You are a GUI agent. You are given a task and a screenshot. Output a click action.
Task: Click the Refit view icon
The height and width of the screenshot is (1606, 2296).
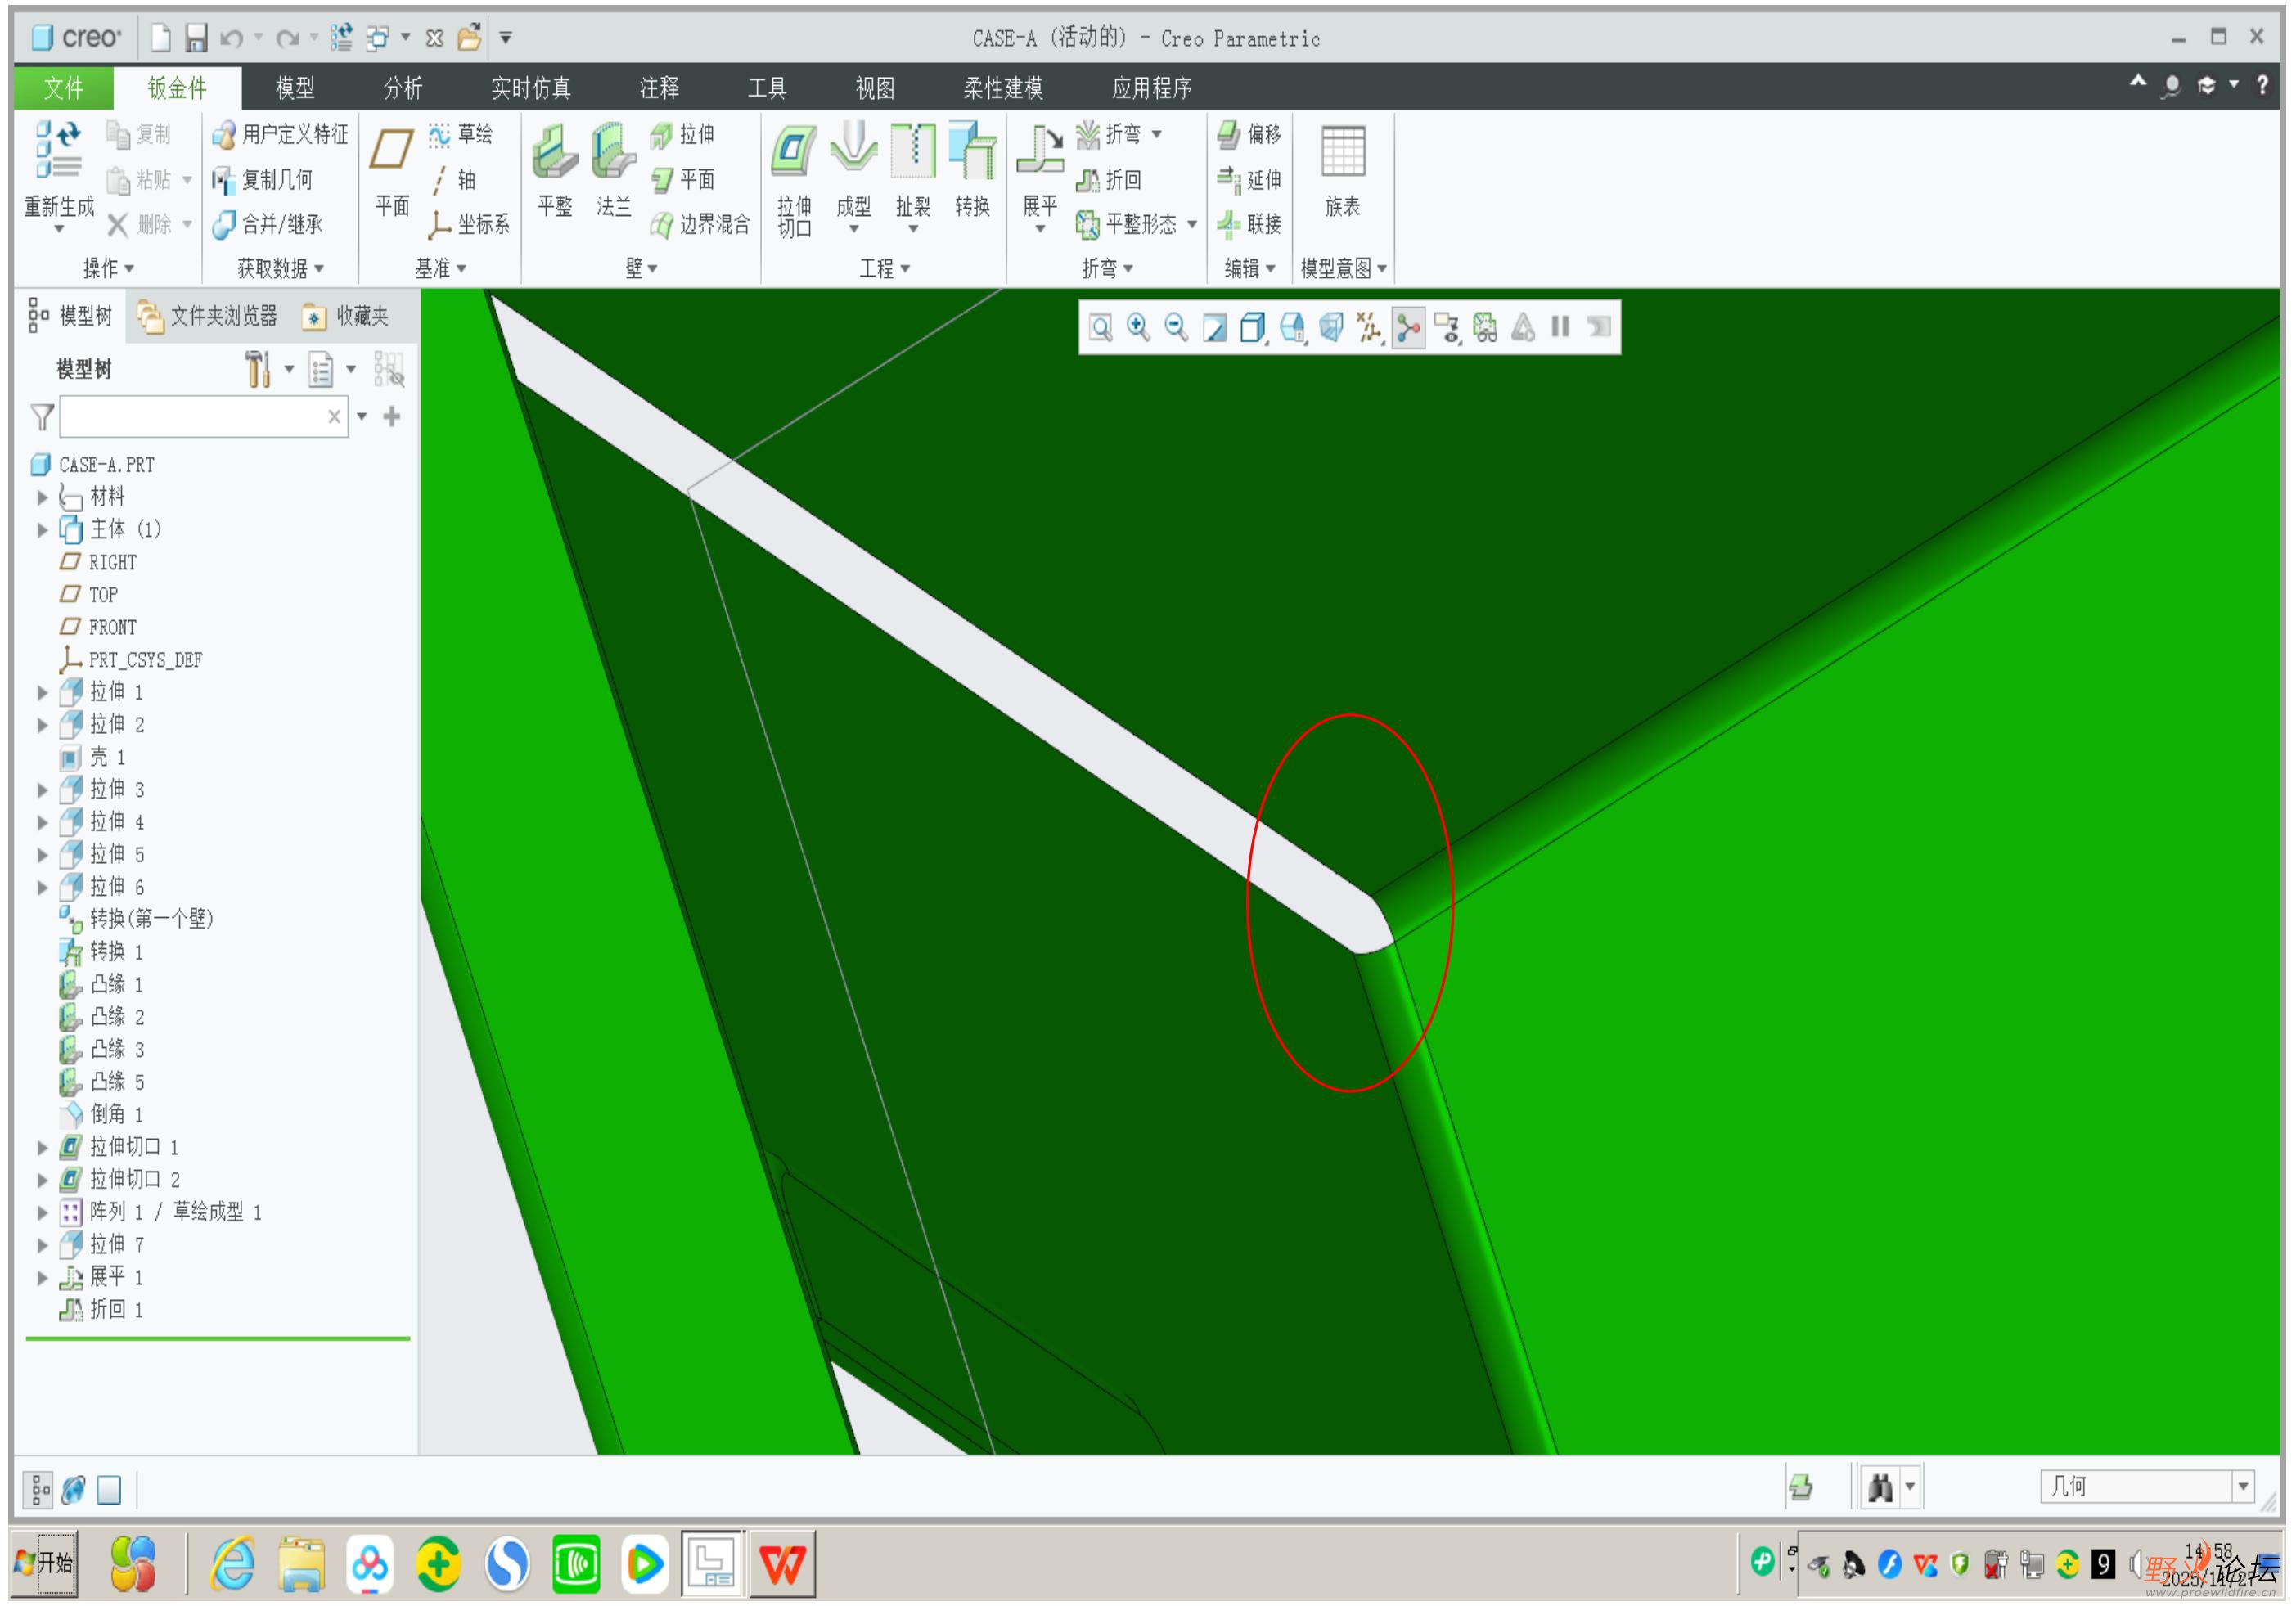point(1100,327)
